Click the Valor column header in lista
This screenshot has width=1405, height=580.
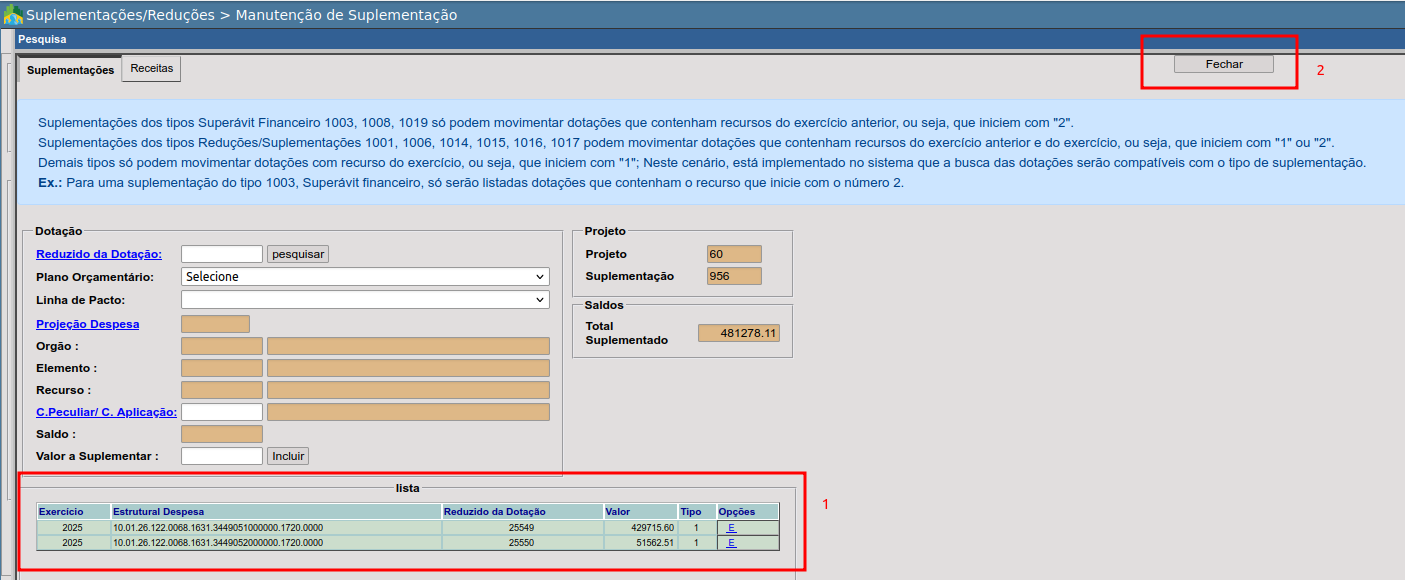[618, 512]
